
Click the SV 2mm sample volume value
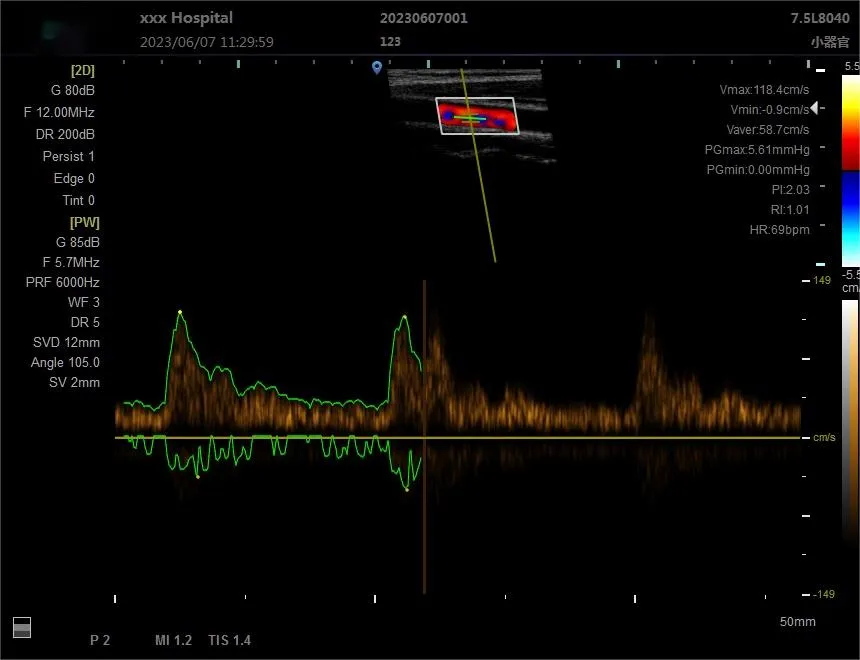pos(75,382)
